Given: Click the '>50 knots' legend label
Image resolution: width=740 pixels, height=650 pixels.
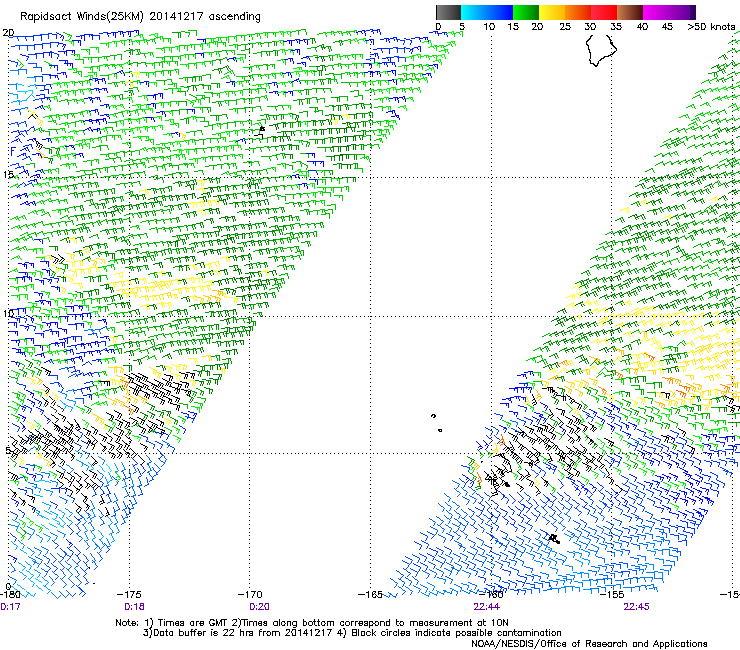Looking at the screenshot, I should (711, 27).
